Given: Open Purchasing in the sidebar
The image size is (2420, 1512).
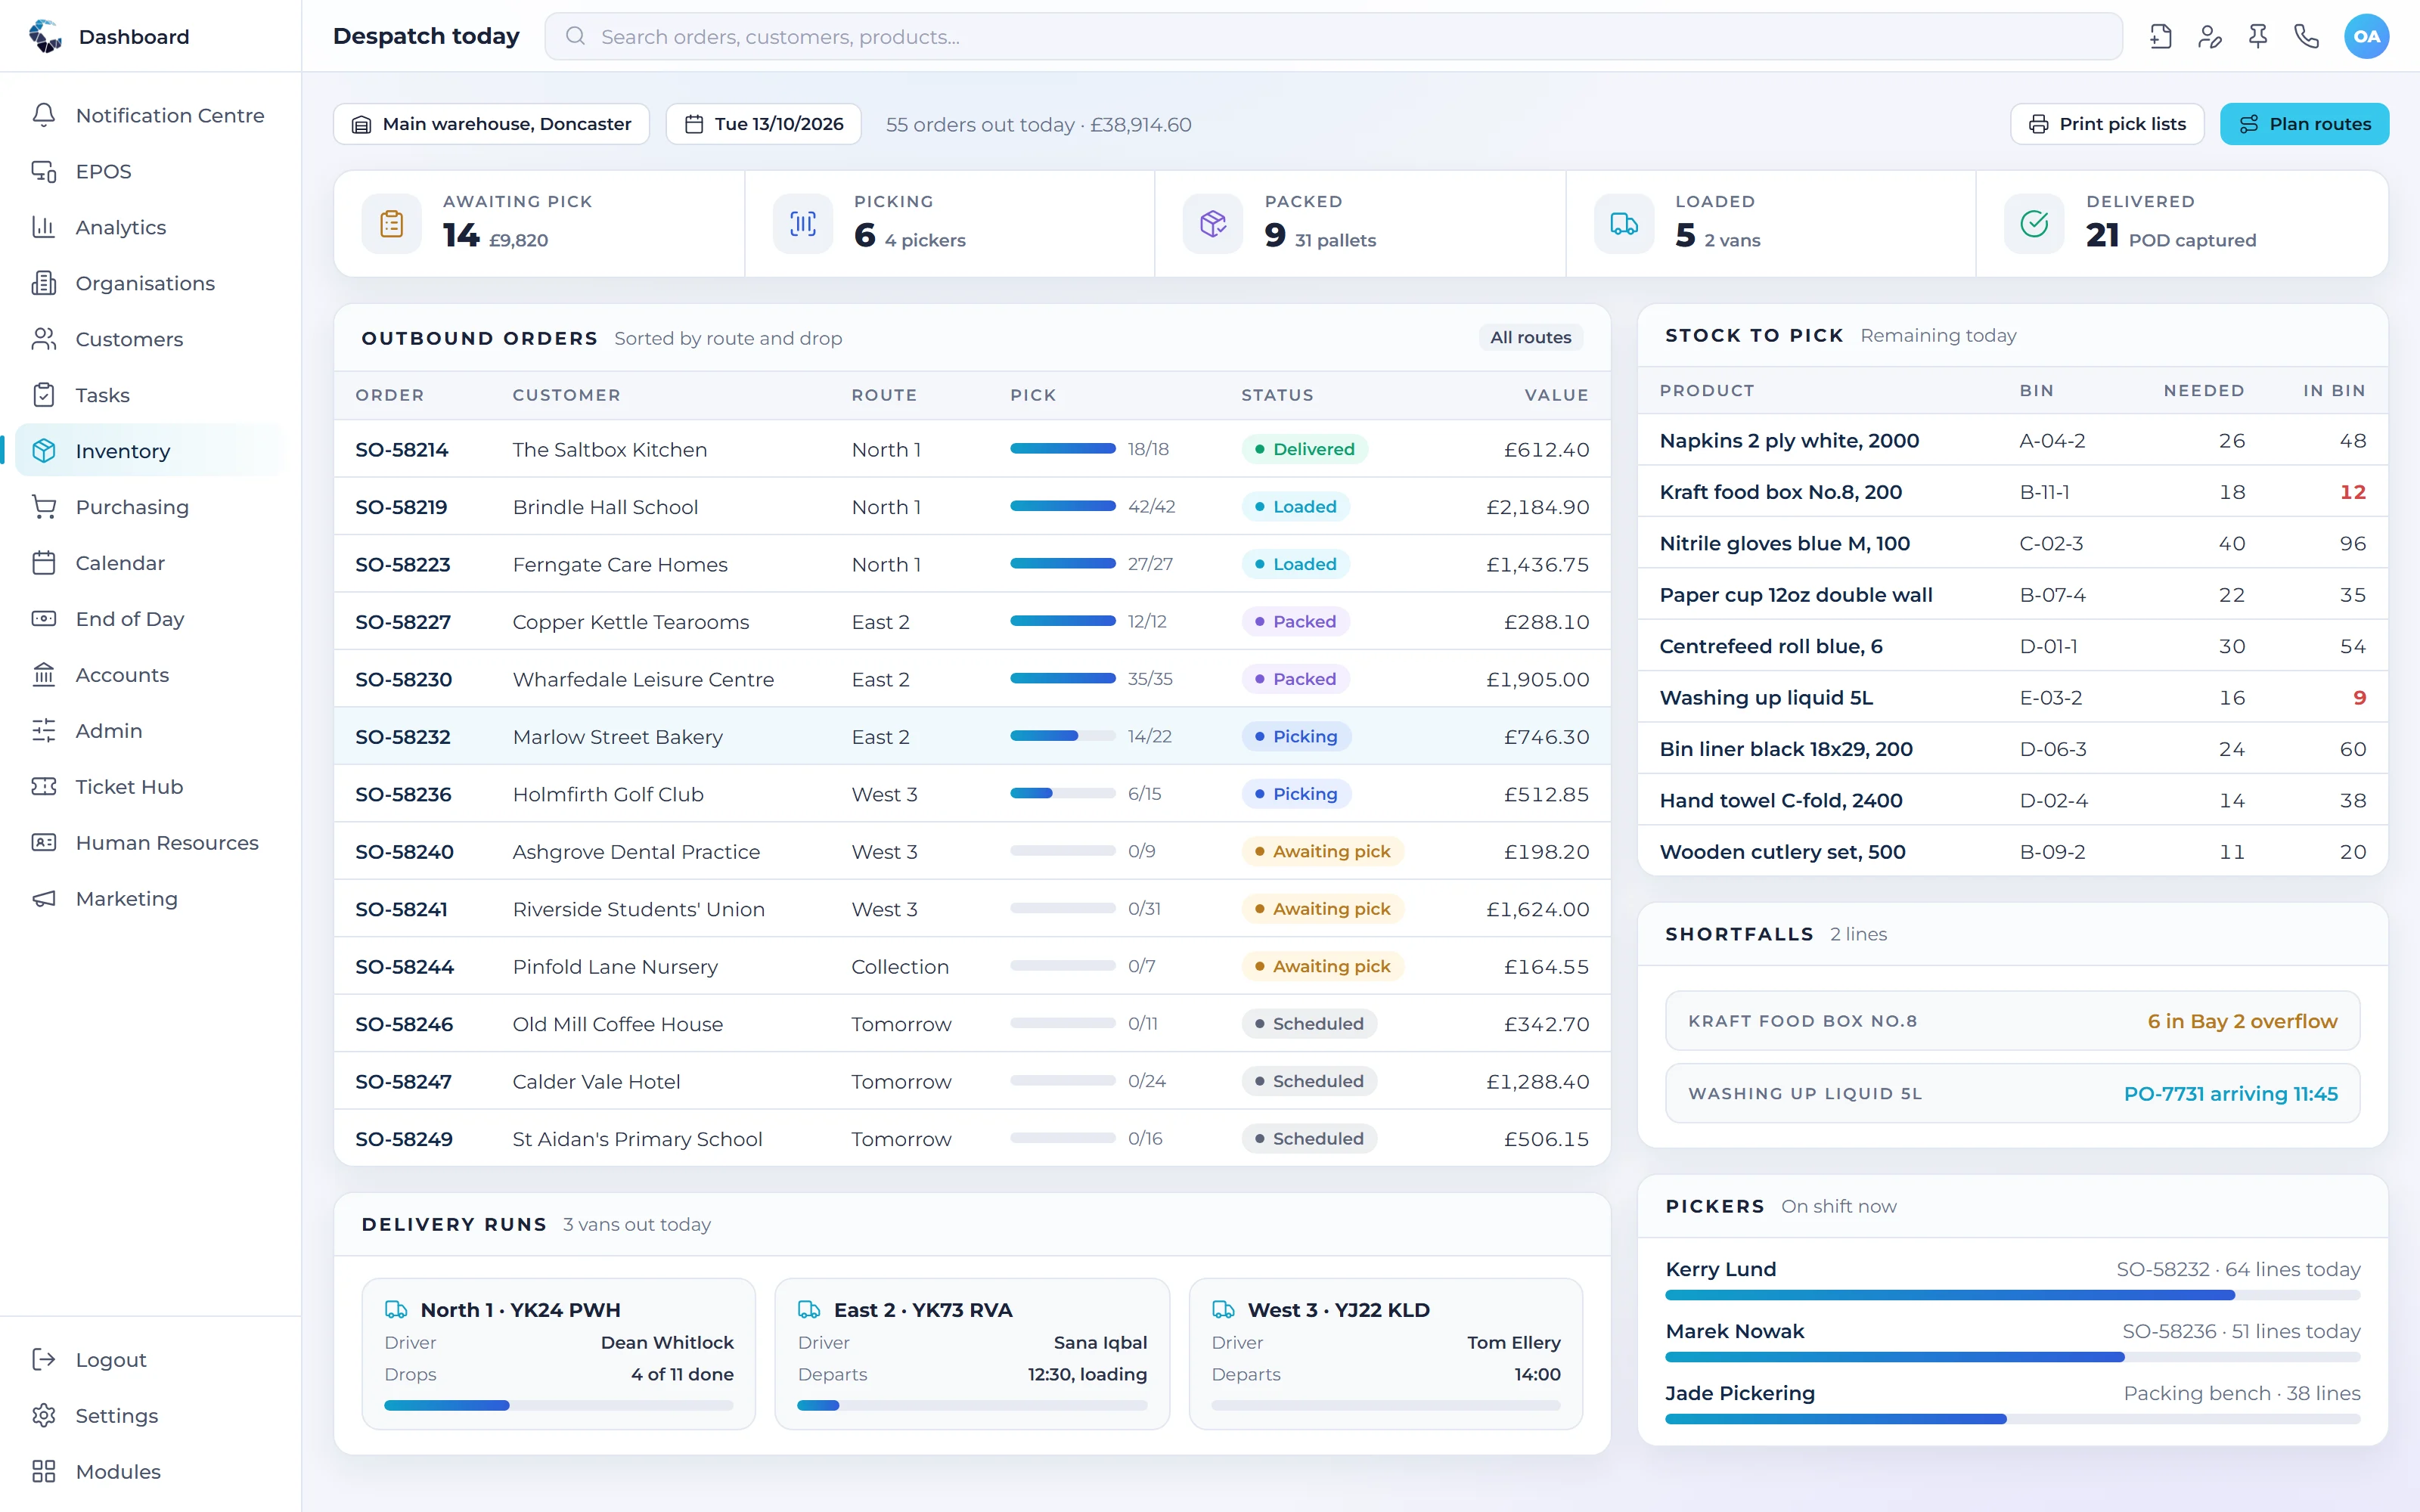Looking at the screenshot, I should tap(149, 507).
